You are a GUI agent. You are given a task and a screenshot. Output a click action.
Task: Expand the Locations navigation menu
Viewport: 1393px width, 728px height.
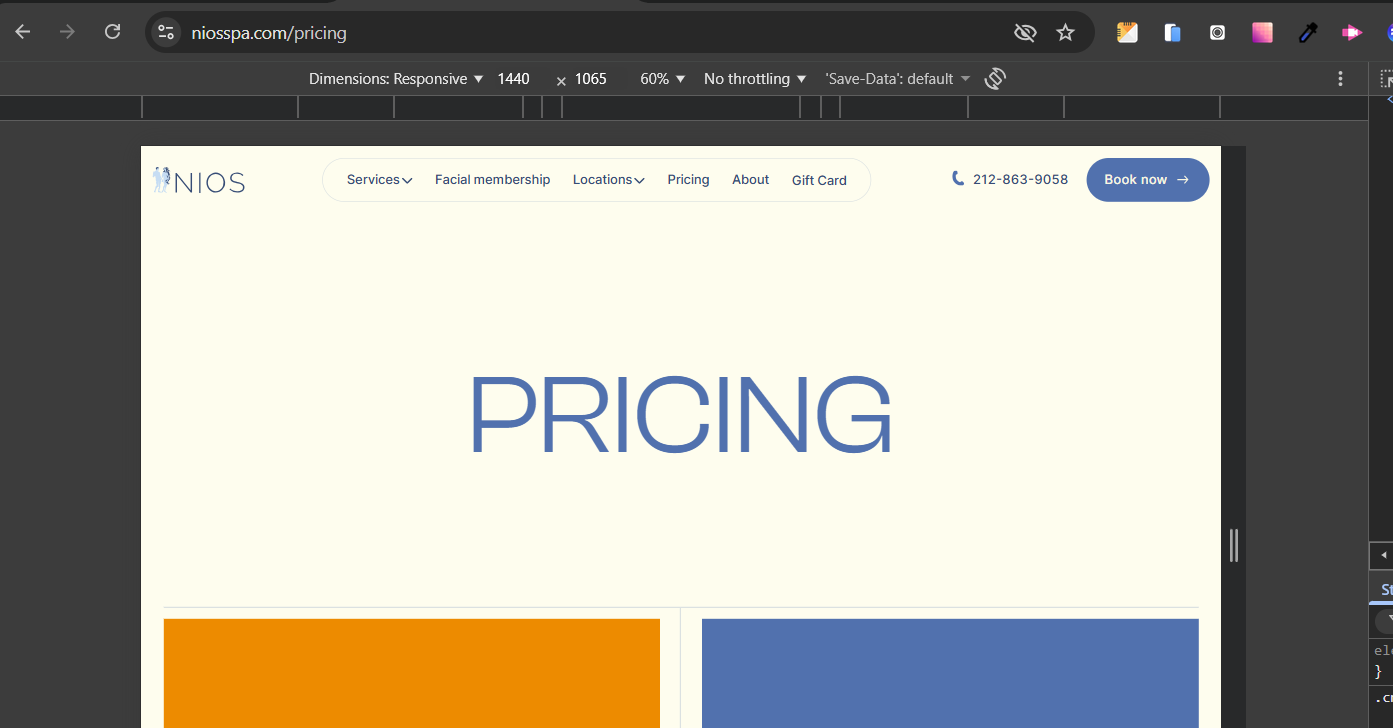click(x=608, y=180)
